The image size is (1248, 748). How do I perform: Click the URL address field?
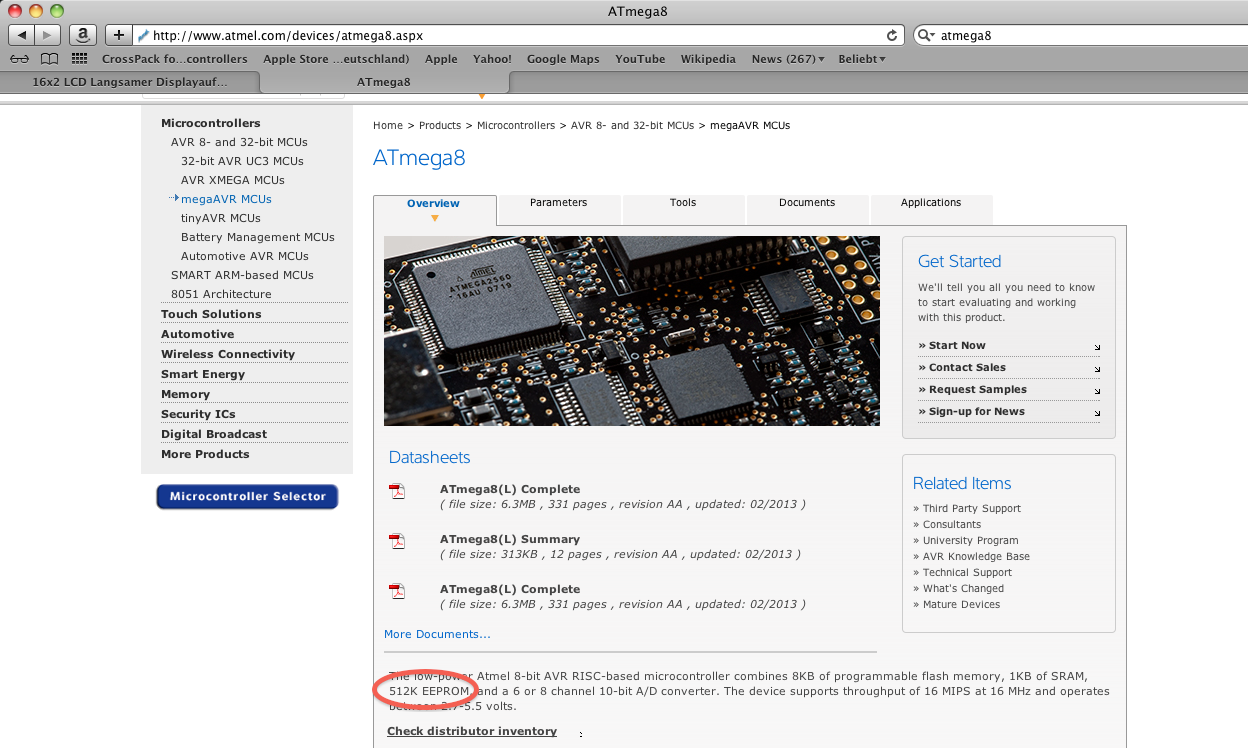click(518, 35)
